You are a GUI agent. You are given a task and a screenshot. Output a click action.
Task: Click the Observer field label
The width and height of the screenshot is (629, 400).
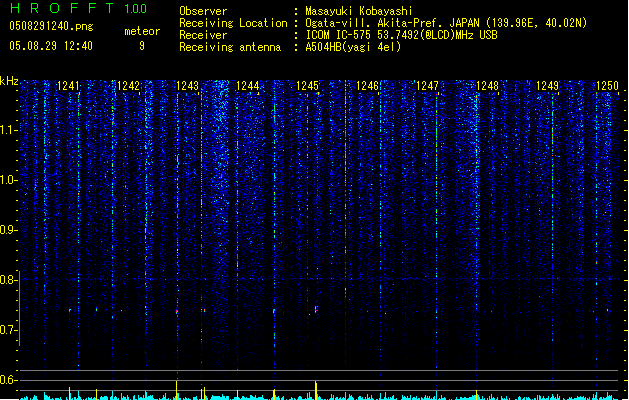click(203, 11)
